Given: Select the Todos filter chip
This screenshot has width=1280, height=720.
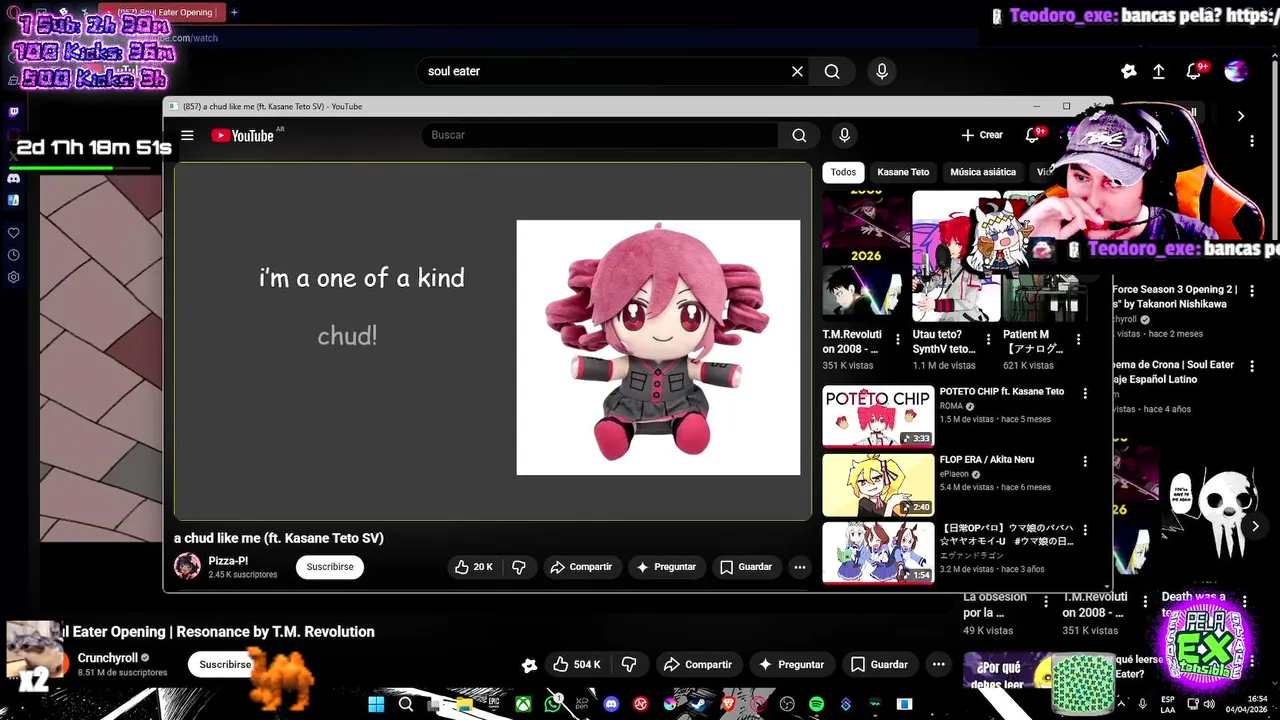Looking at the screenshot, I should (843, 172).
